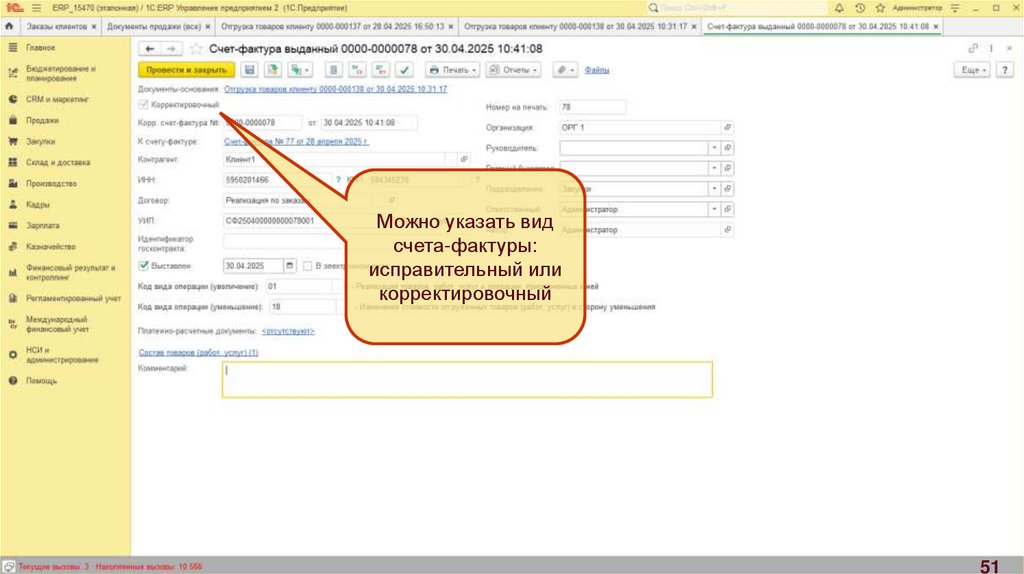Open Казначейство section in sidebar
Viewport: 1024px width, 574px height.
point(50,247)
